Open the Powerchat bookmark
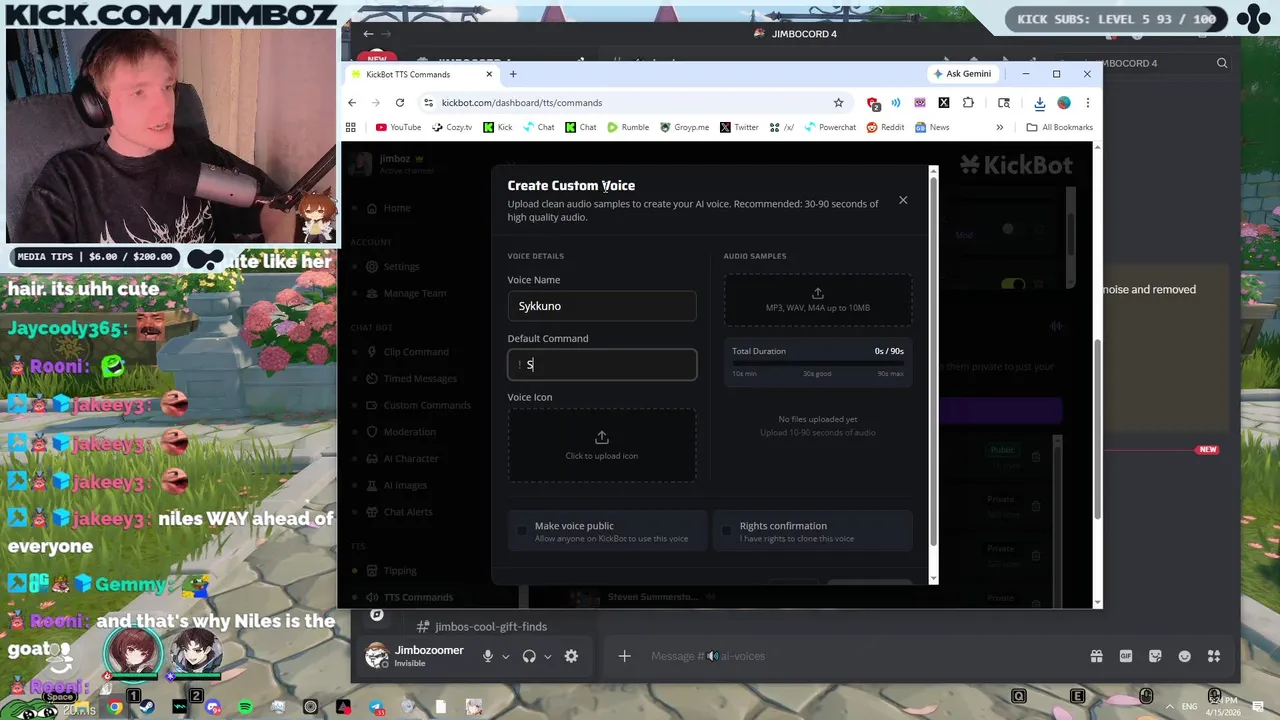The width and height of the screenshot is (1280, 720). pos(829,127)
